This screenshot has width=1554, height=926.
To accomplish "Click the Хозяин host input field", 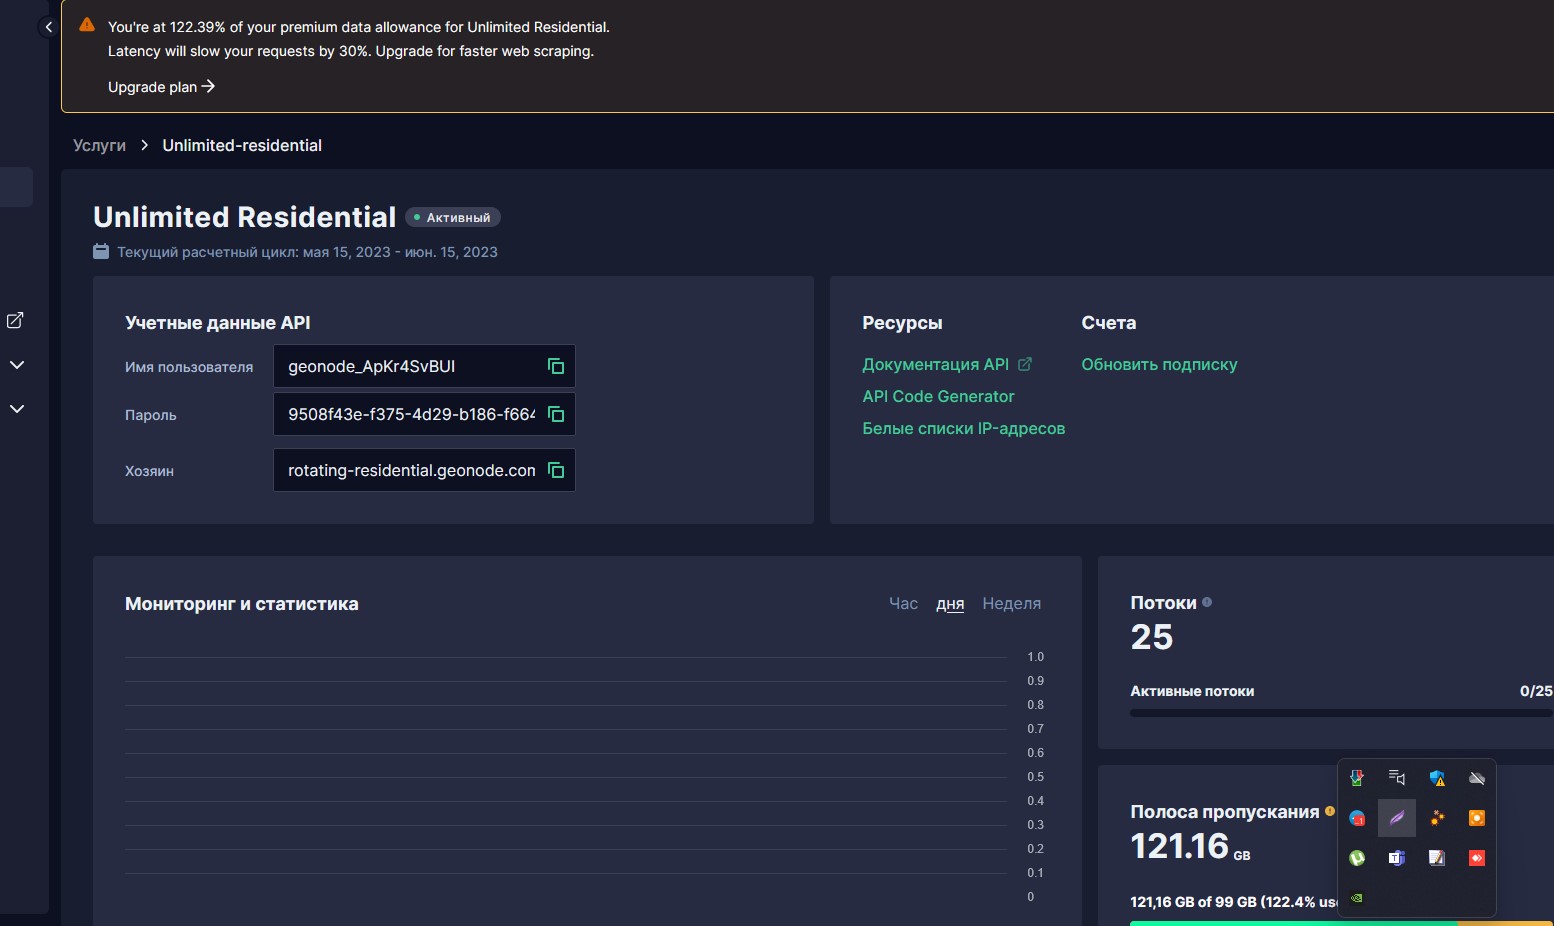I will point(424,470).
